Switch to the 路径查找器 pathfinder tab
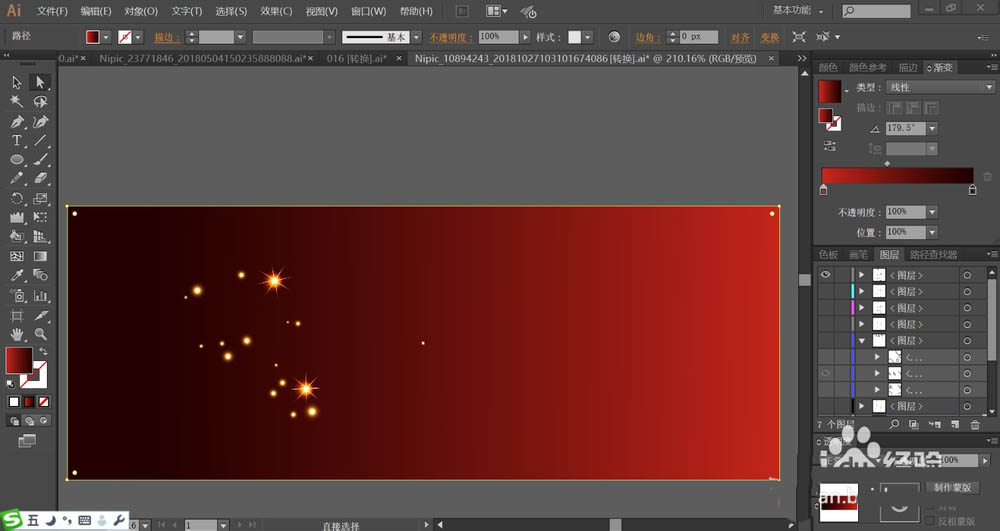The width and height of the screenshot is (1000, 531). coord(933,254)
